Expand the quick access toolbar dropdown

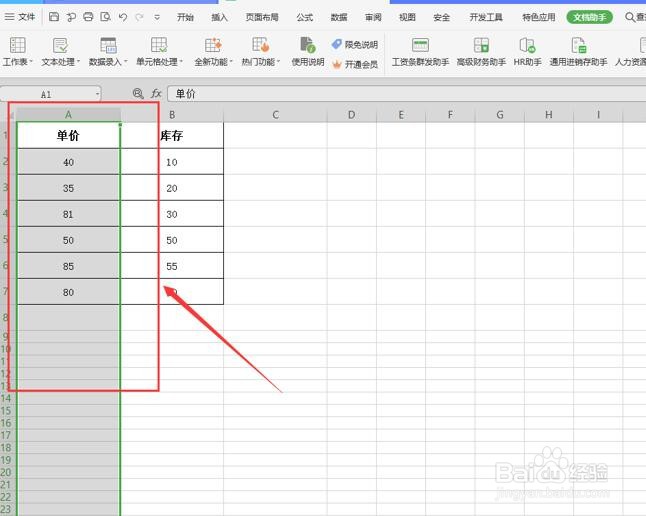157,17
